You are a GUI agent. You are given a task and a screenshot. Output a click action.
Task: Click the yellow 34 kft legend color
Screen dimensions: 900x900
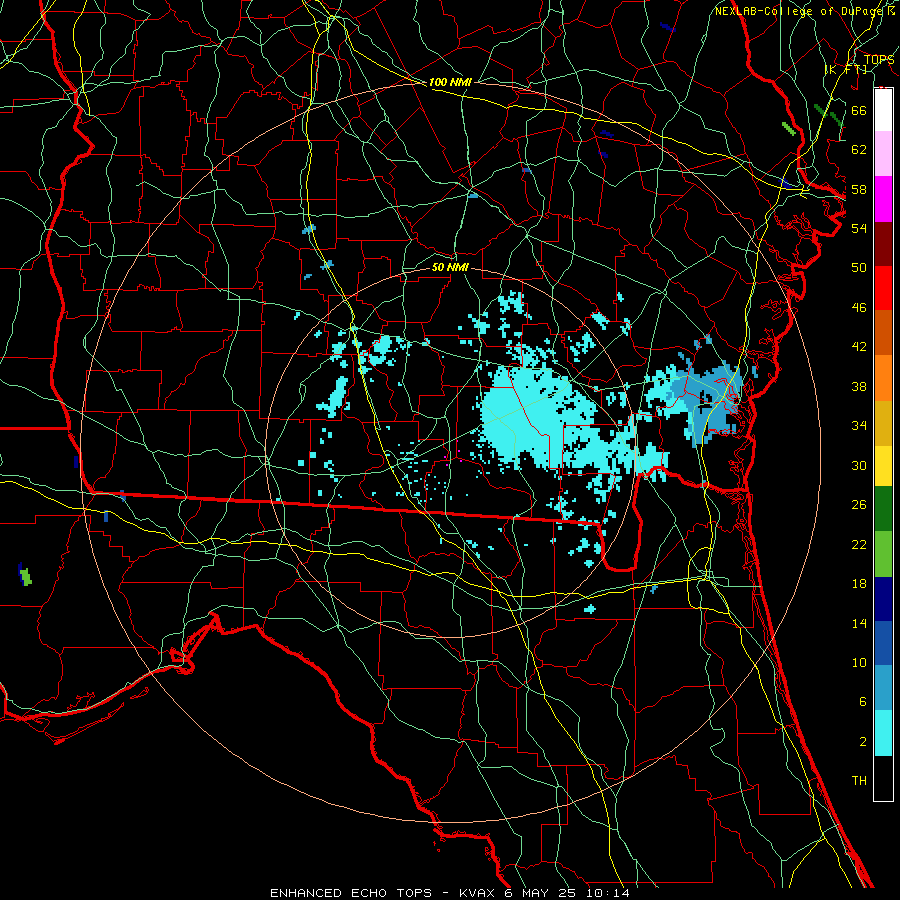(883, 466)
